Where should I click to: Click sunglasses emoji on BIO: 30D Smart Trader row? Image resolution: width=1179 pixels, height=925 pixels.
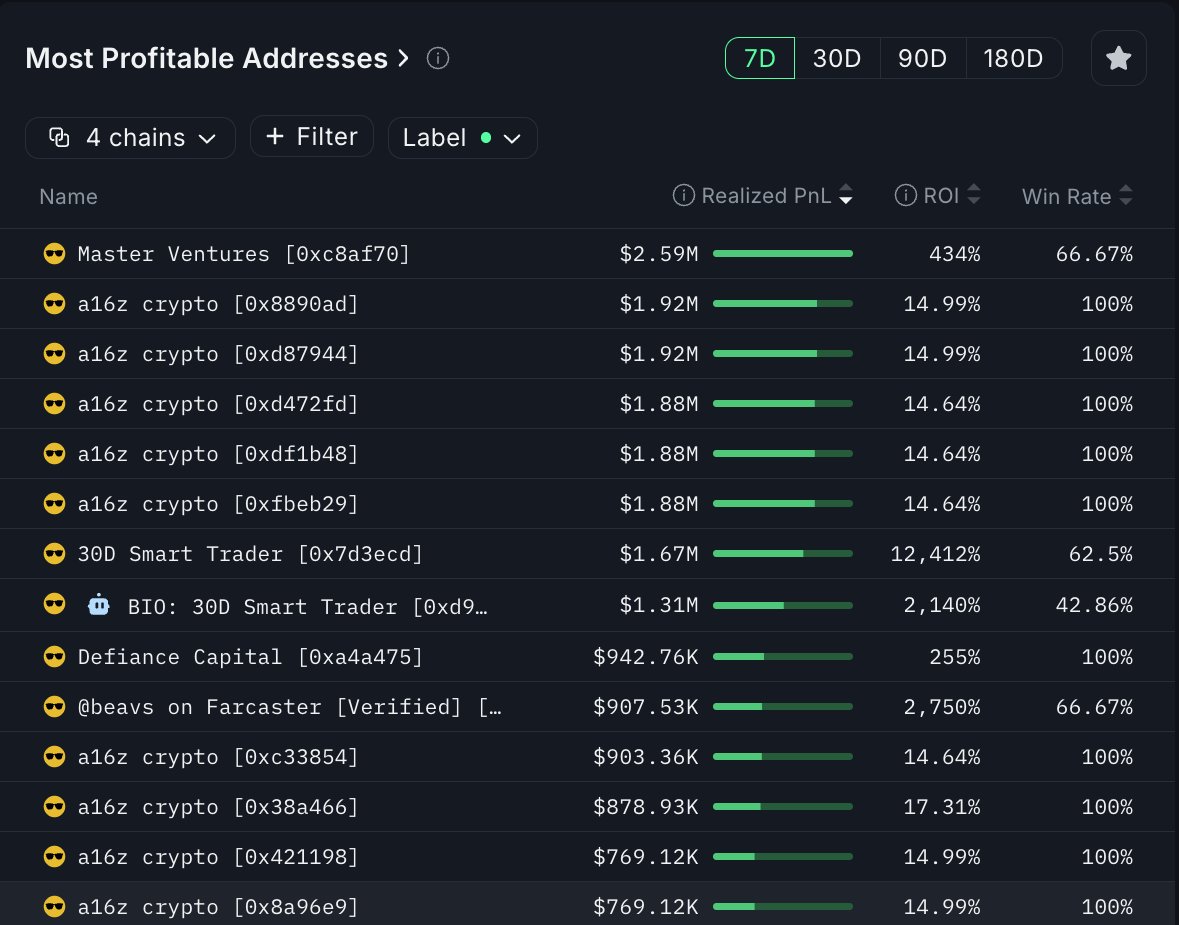click(54, 604)
